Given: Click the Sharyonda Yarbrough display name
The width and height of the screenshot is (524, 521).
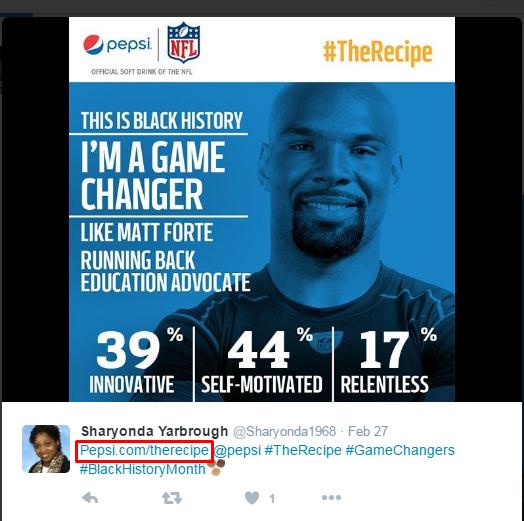Looking at the screenshot, I should 154,431.
